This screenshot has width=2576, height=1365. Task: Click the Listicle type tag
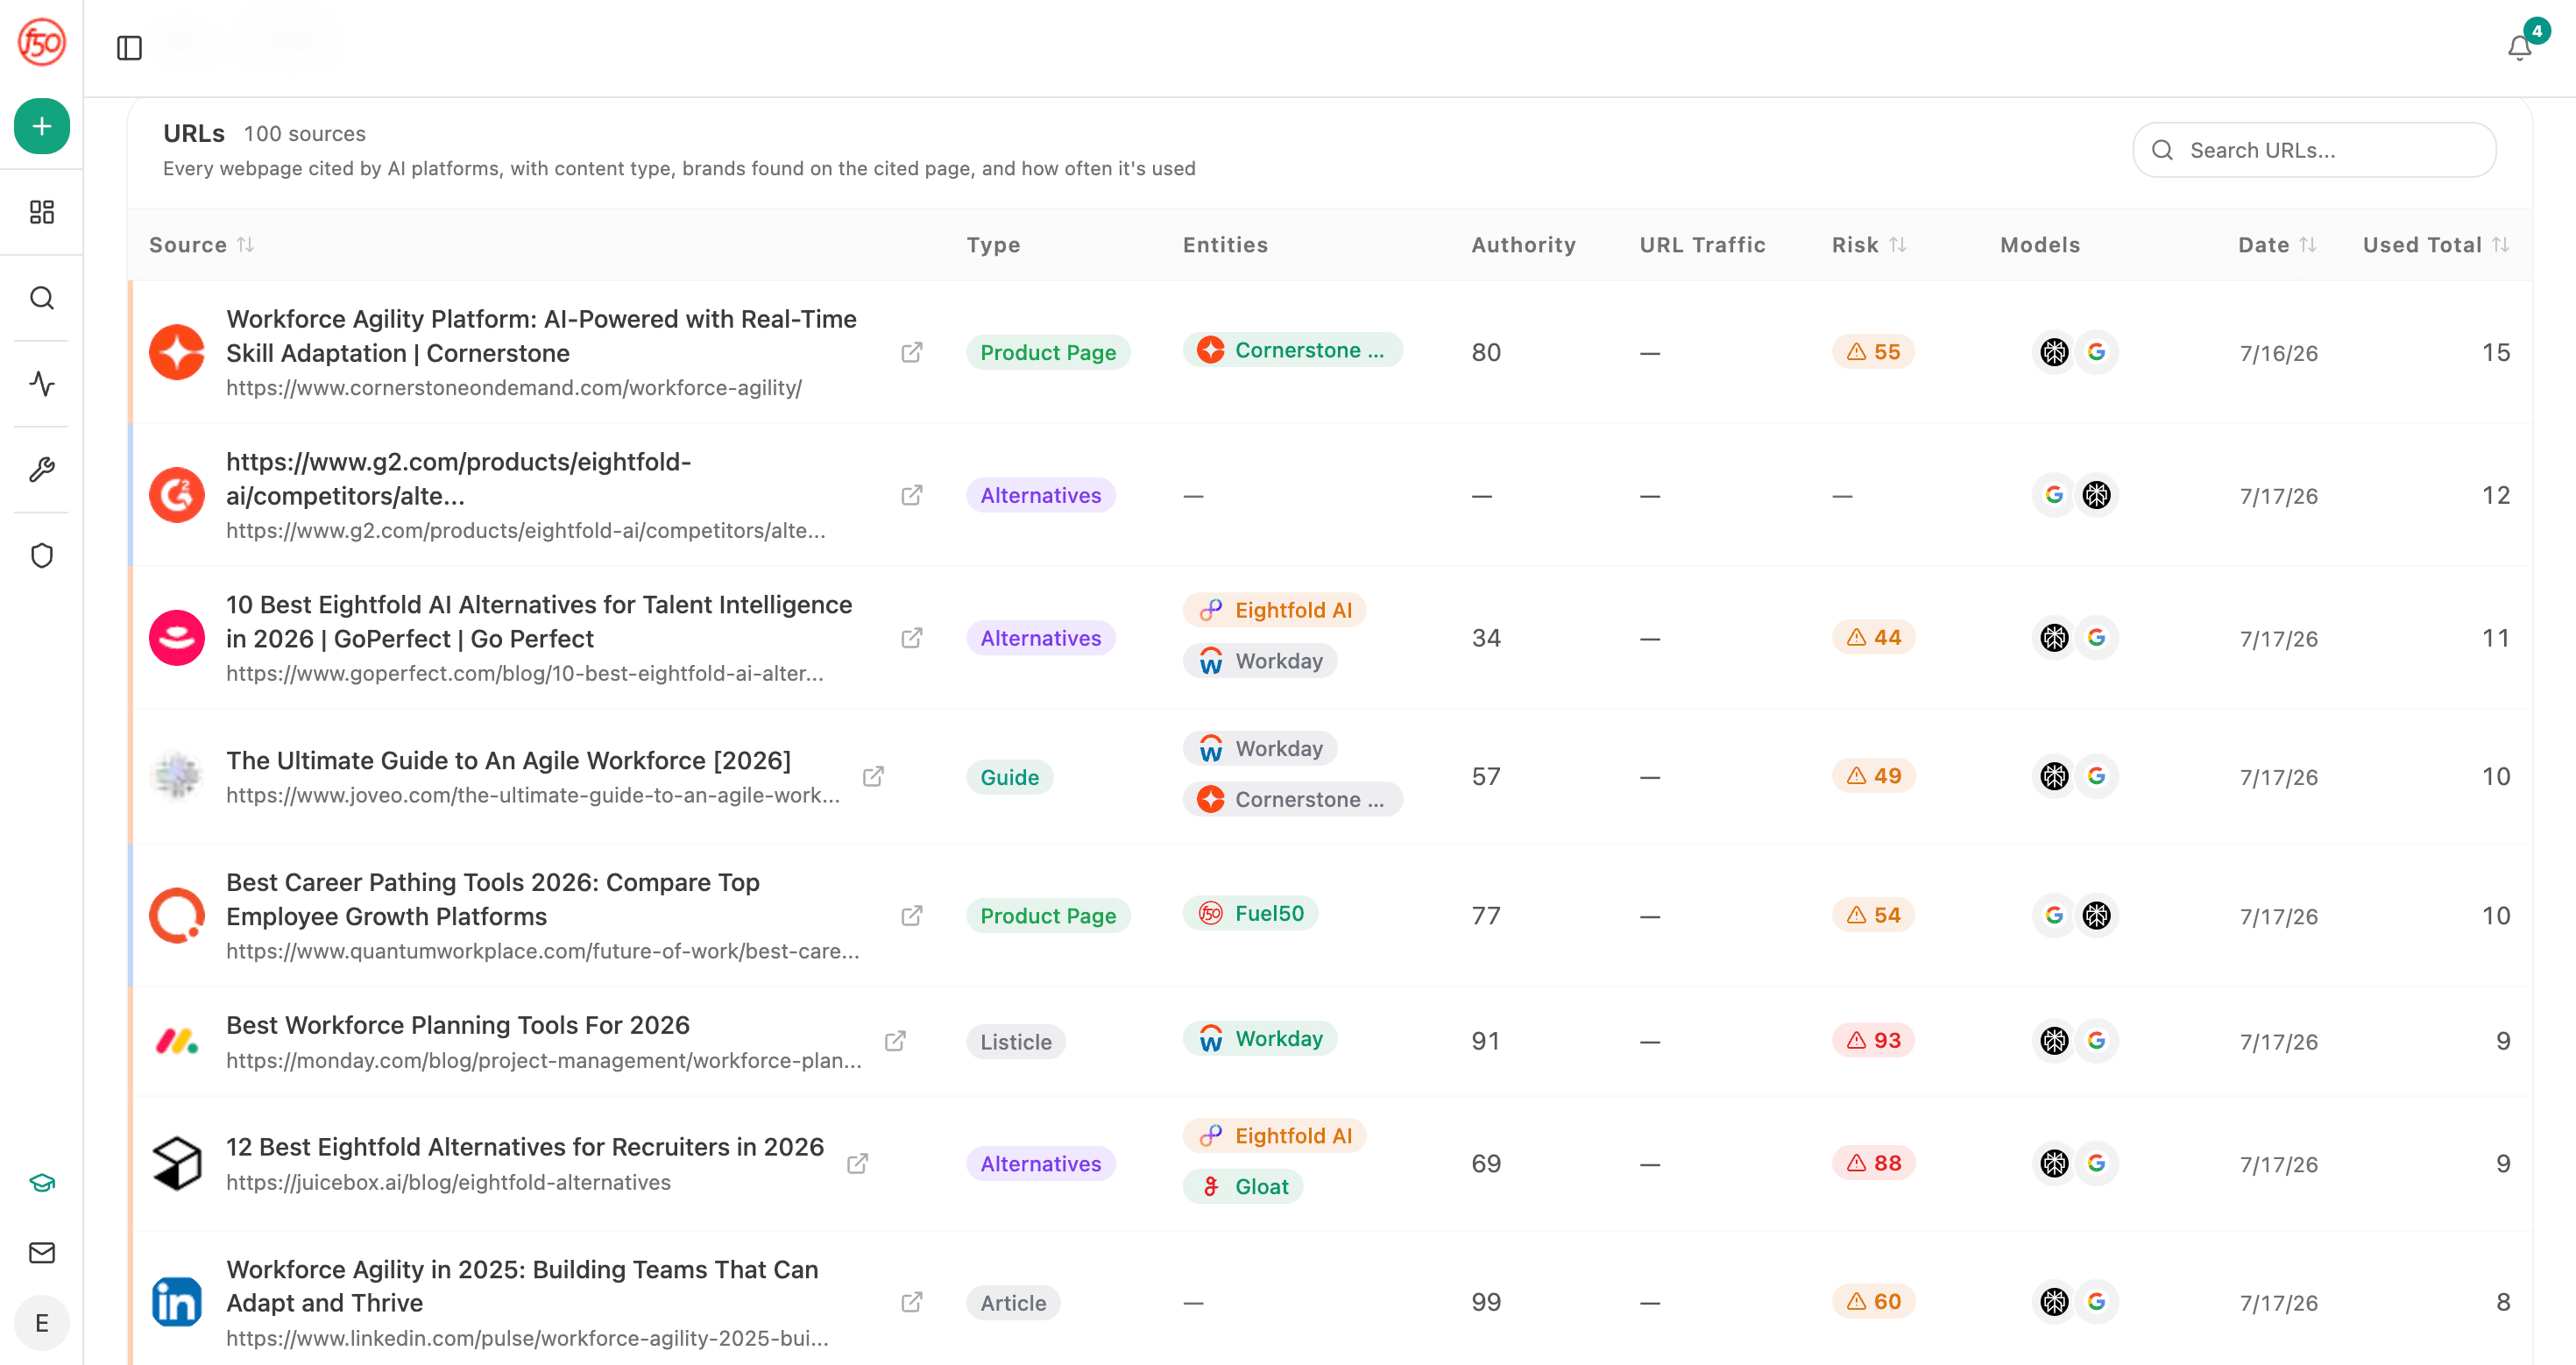click(1015, 1042)
